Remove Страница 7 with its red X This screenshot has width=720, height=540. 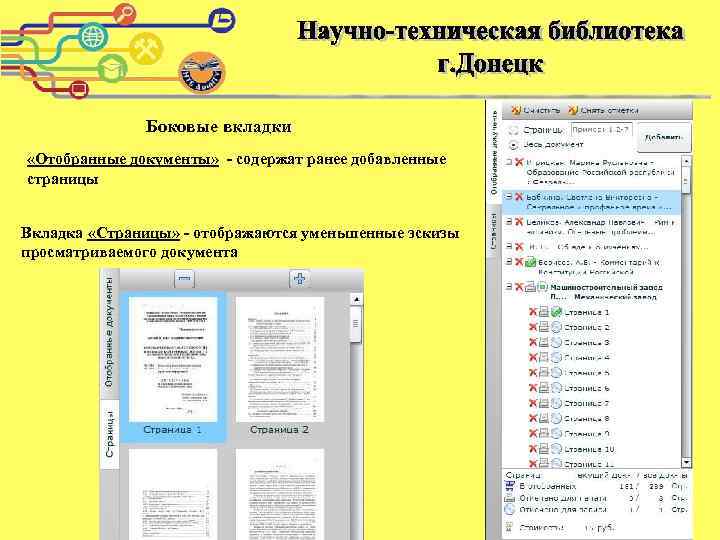[533, 403]
